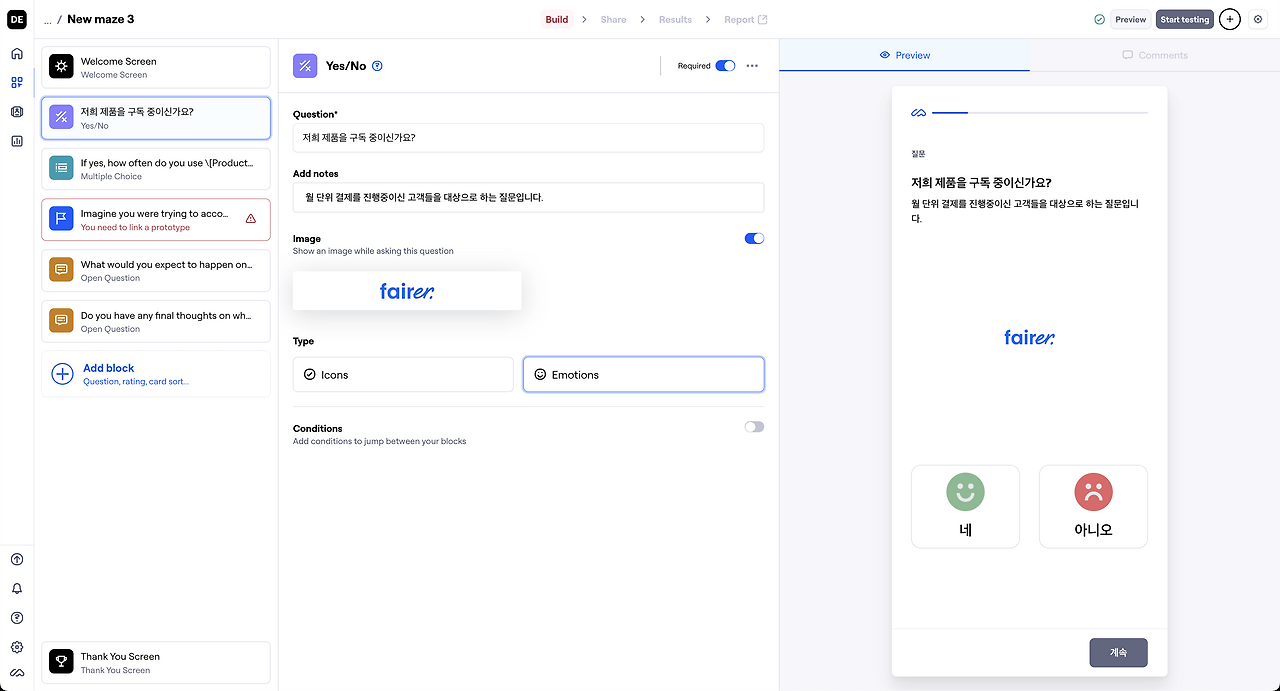This screenshot has height=691, width=1280.
Task: Click the Welcome Screen block icon
Action: pyautogui.click(x=61, y=67)
